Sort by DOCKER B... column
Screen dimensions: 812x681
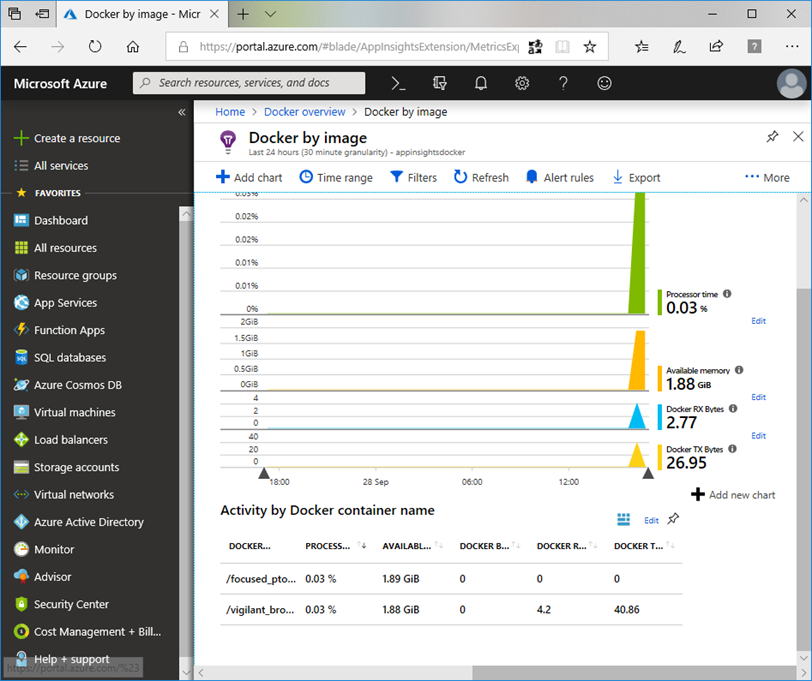coord(516,545)
